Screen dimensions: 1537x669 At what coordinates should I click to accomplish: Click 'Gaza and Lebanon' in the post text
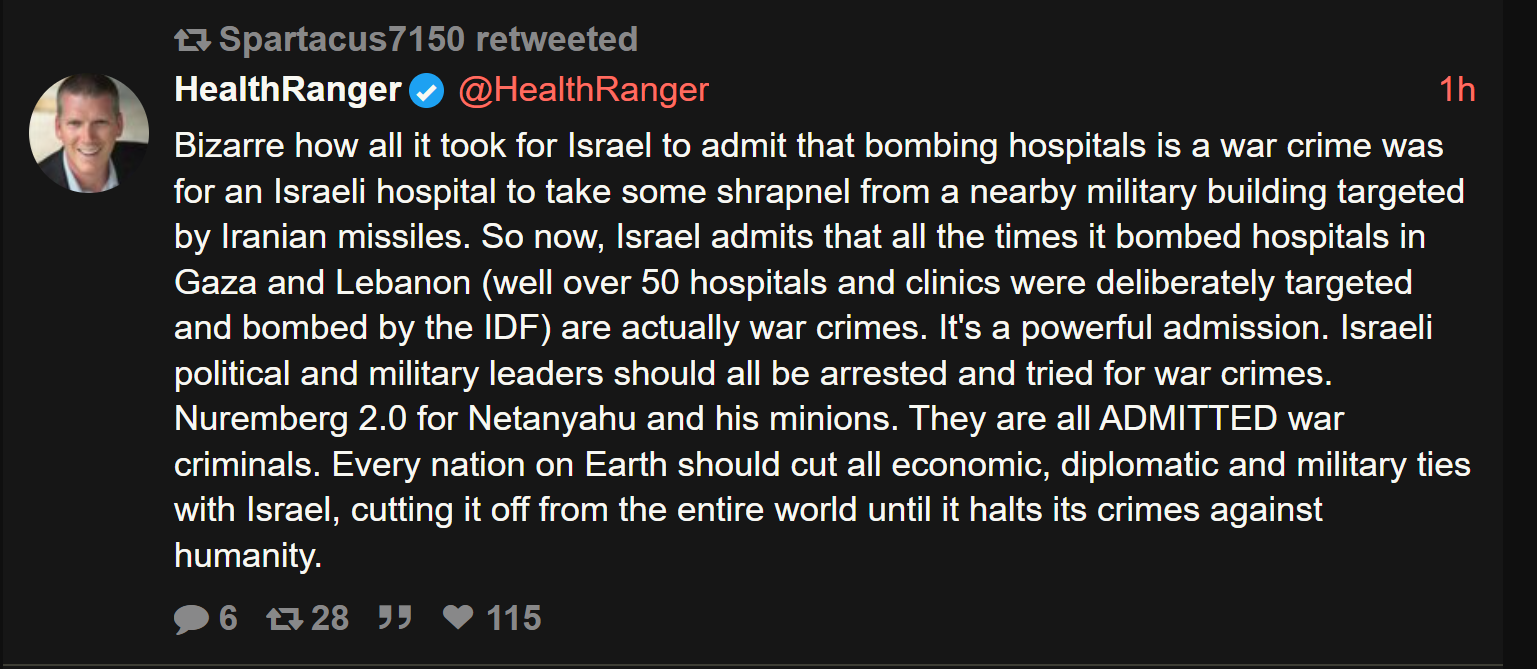point(323,282)
